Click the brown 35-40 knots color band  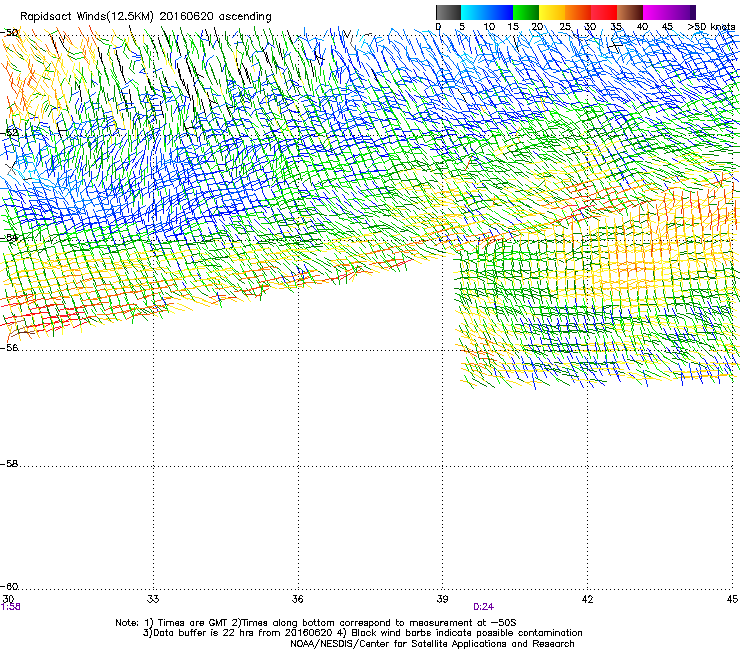click(630, 12)
